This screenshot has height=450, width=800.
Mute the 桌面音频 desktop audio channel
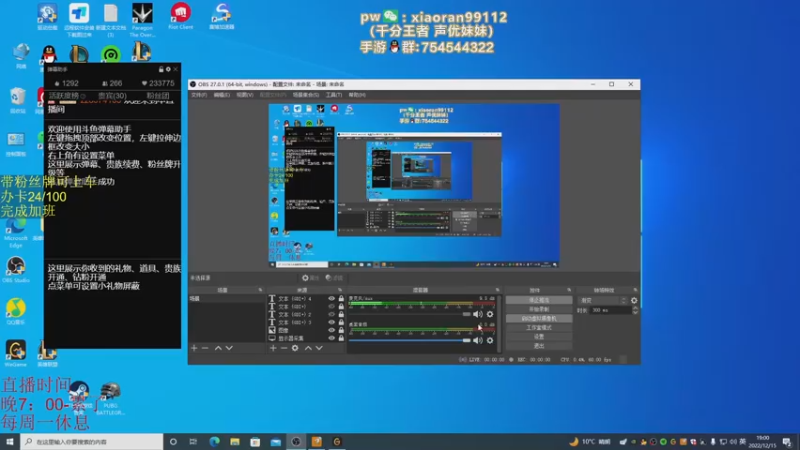(x=478, y=340)
